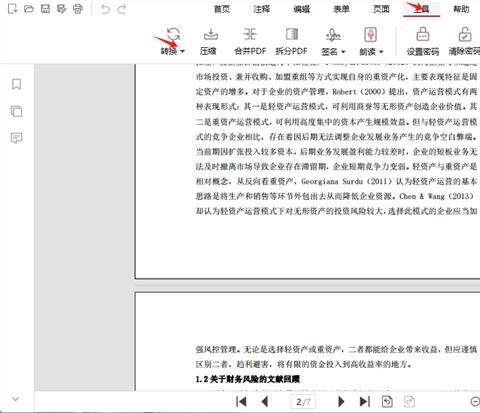Redo the last undone action
This screenshot has width=480, height=413.
(x=122, y=9)
